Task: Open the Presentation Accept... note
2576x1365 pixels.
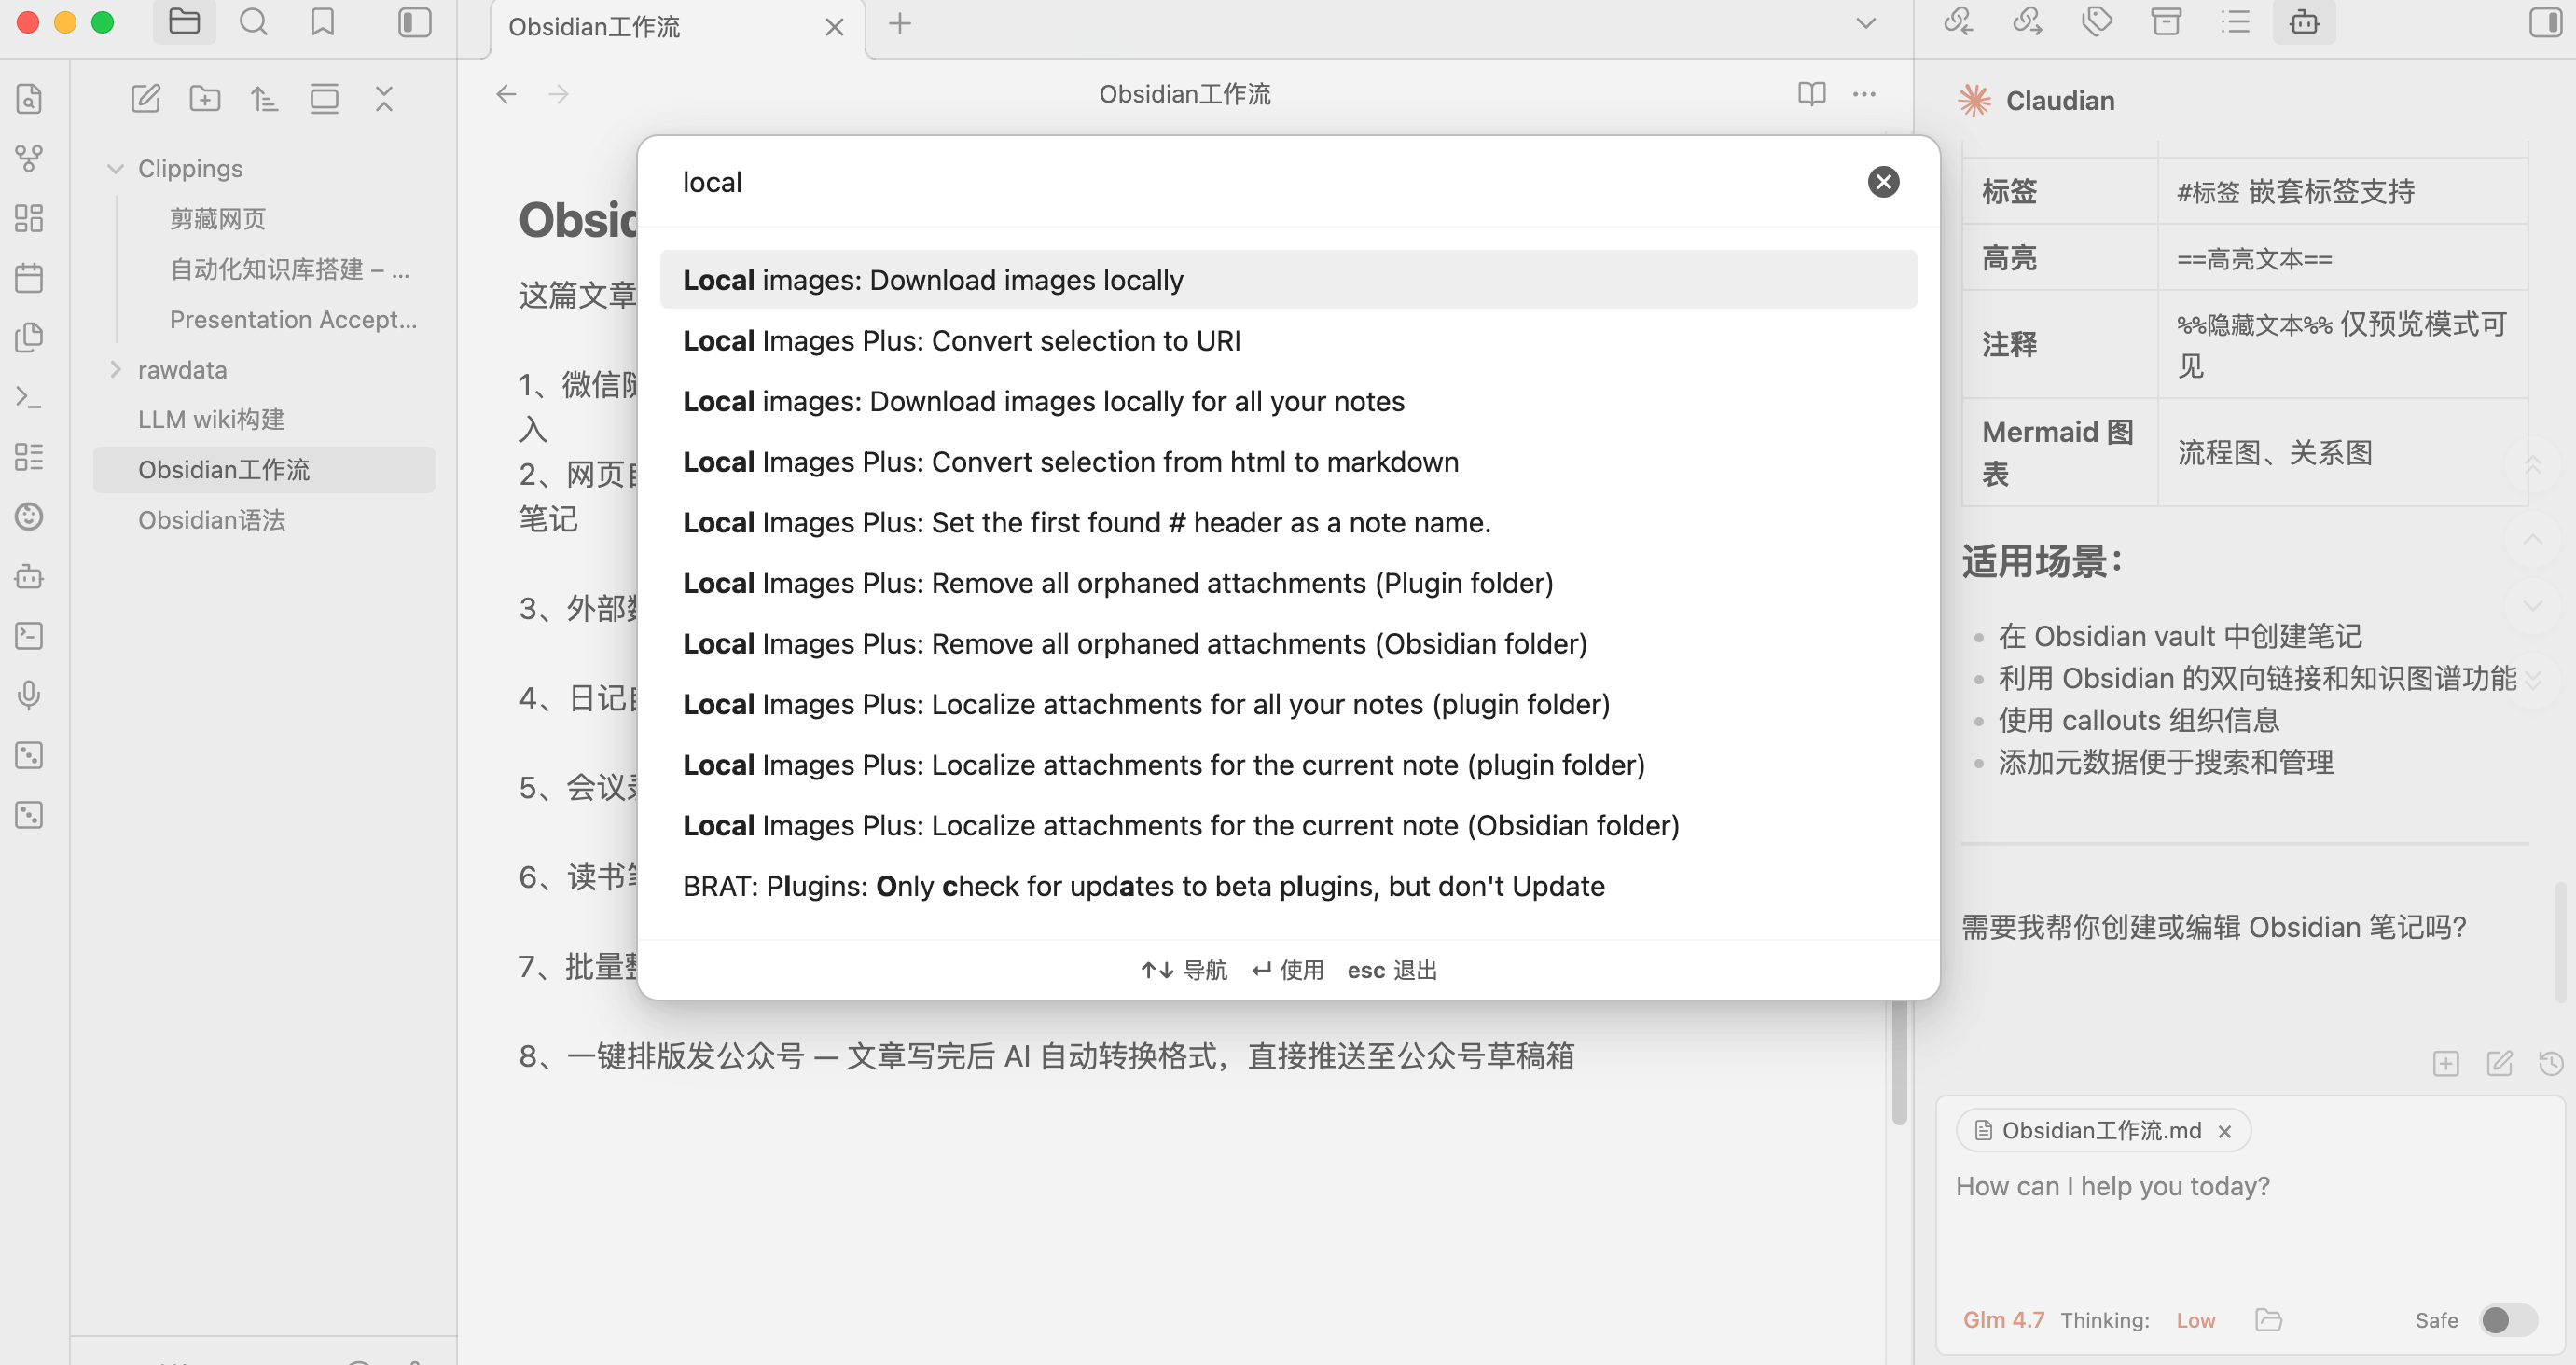Action: (293, 320)
